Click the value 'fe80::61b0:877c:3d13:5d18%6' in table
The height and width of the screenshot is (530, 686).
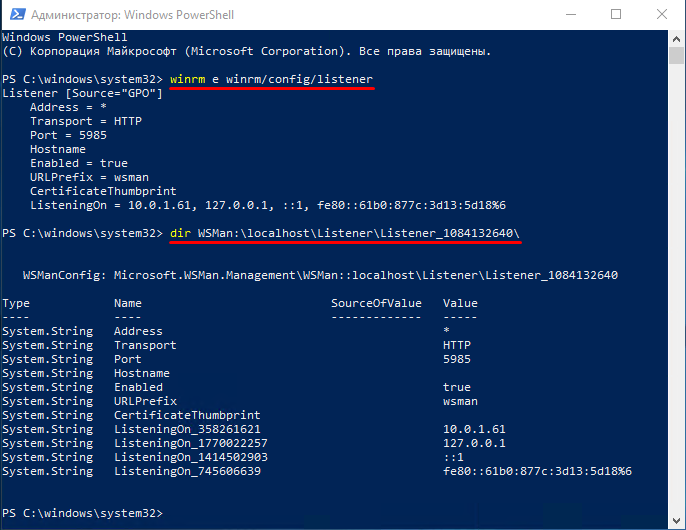click(x=537, y=471)
